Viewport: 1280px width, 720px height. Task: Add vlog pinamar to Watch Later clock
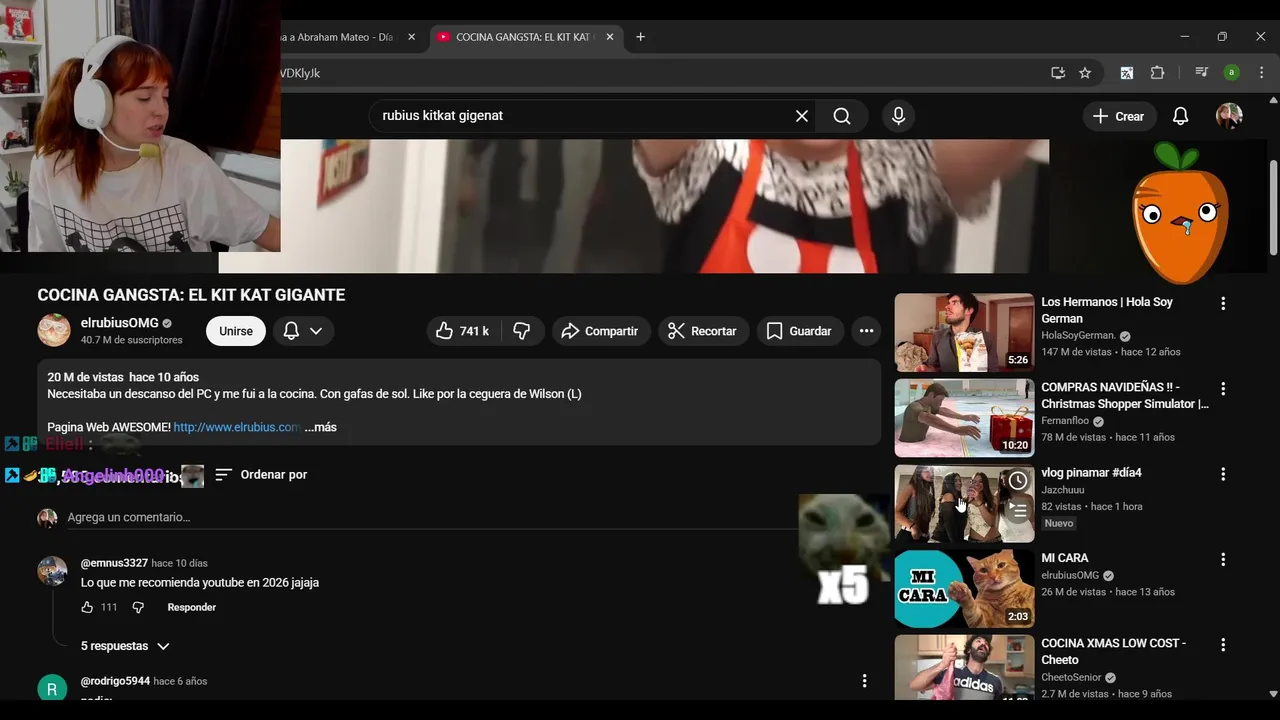tap(1018, 481)
